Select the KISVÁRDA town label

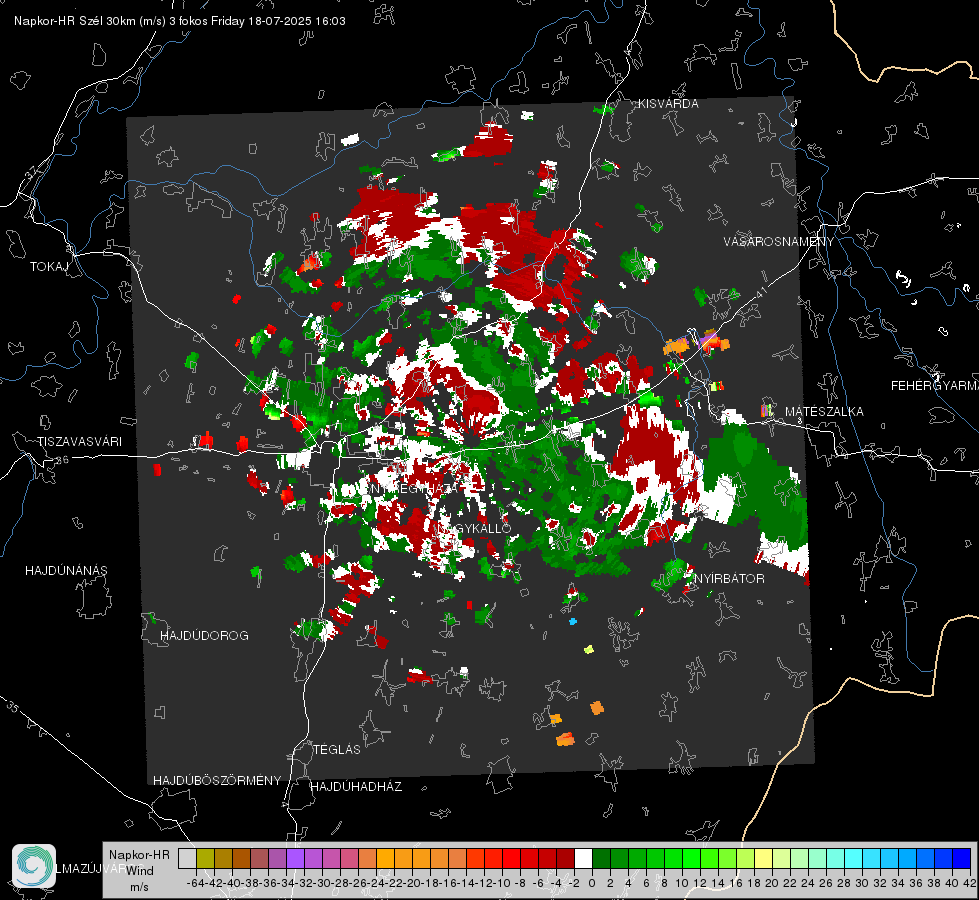[668, 104]
